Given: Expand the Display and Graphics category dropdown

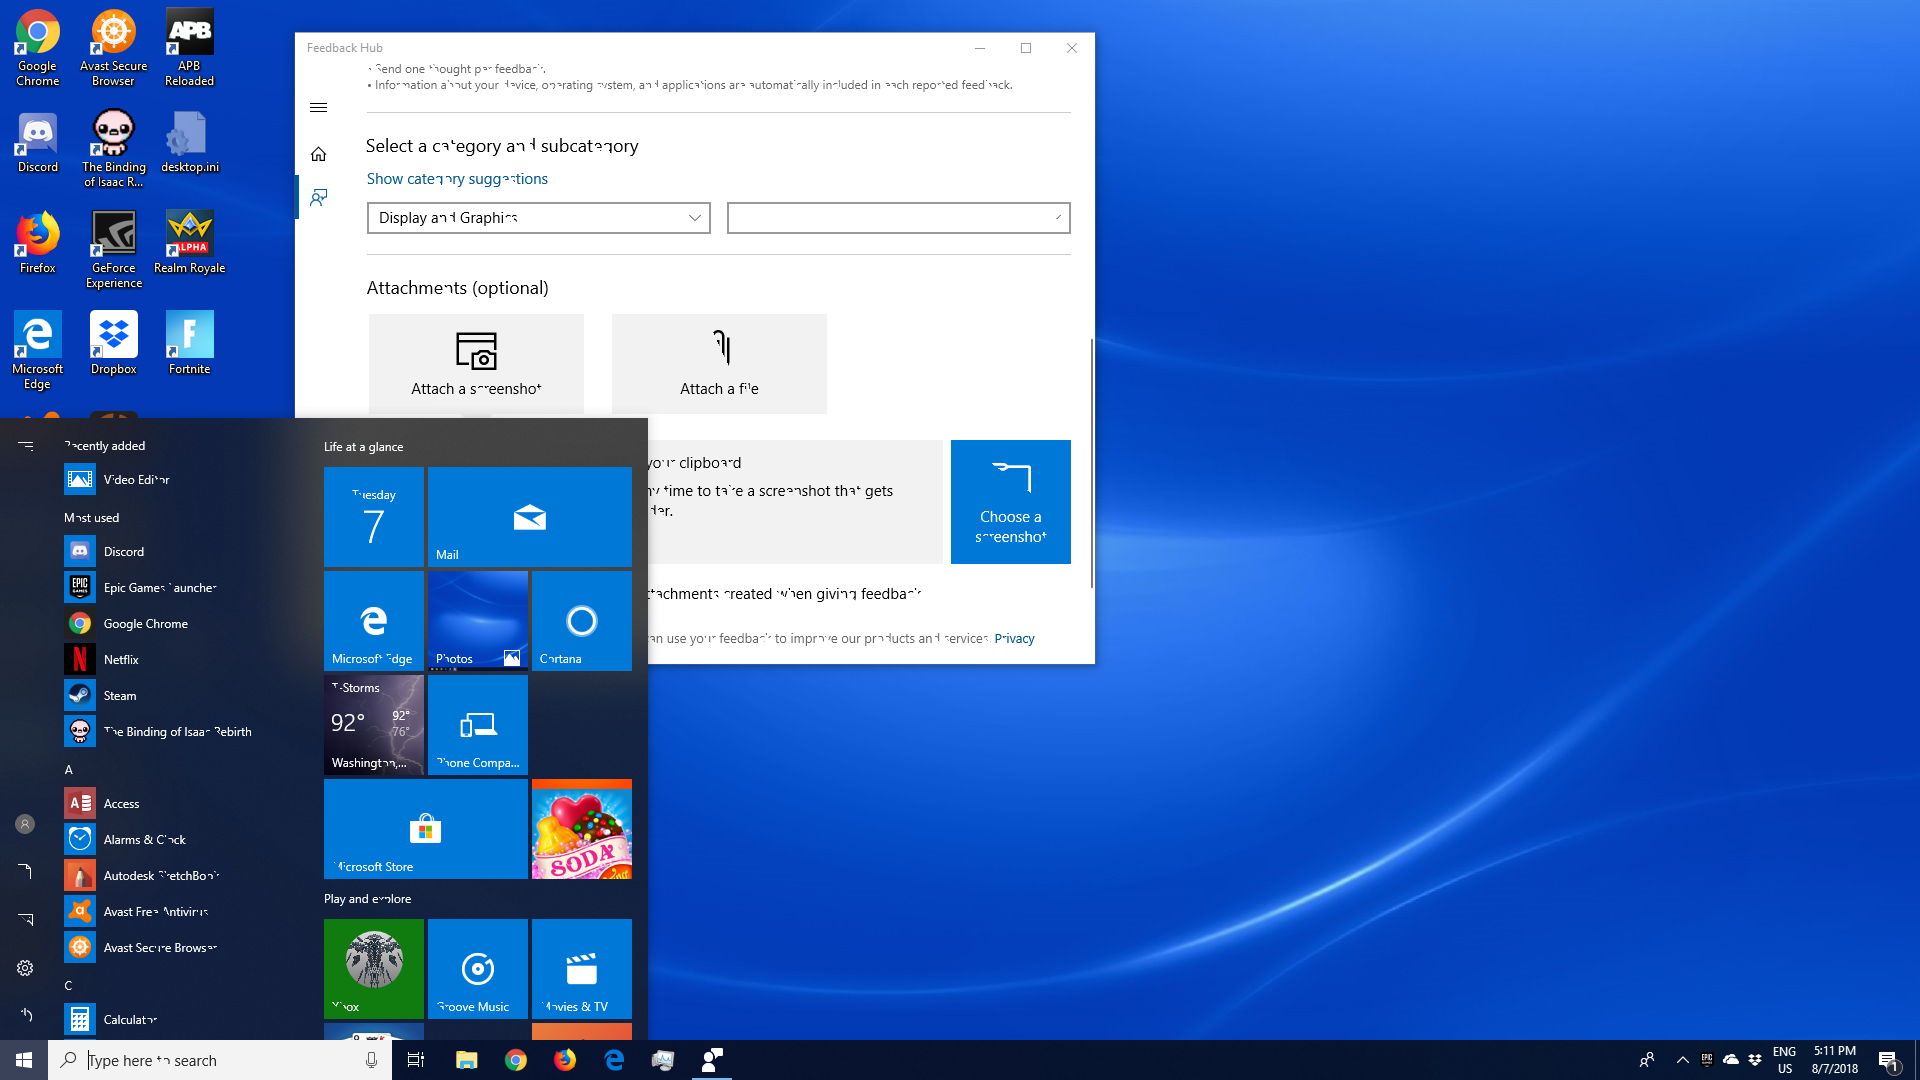Looking at the screenshot, I should point(539,218).
